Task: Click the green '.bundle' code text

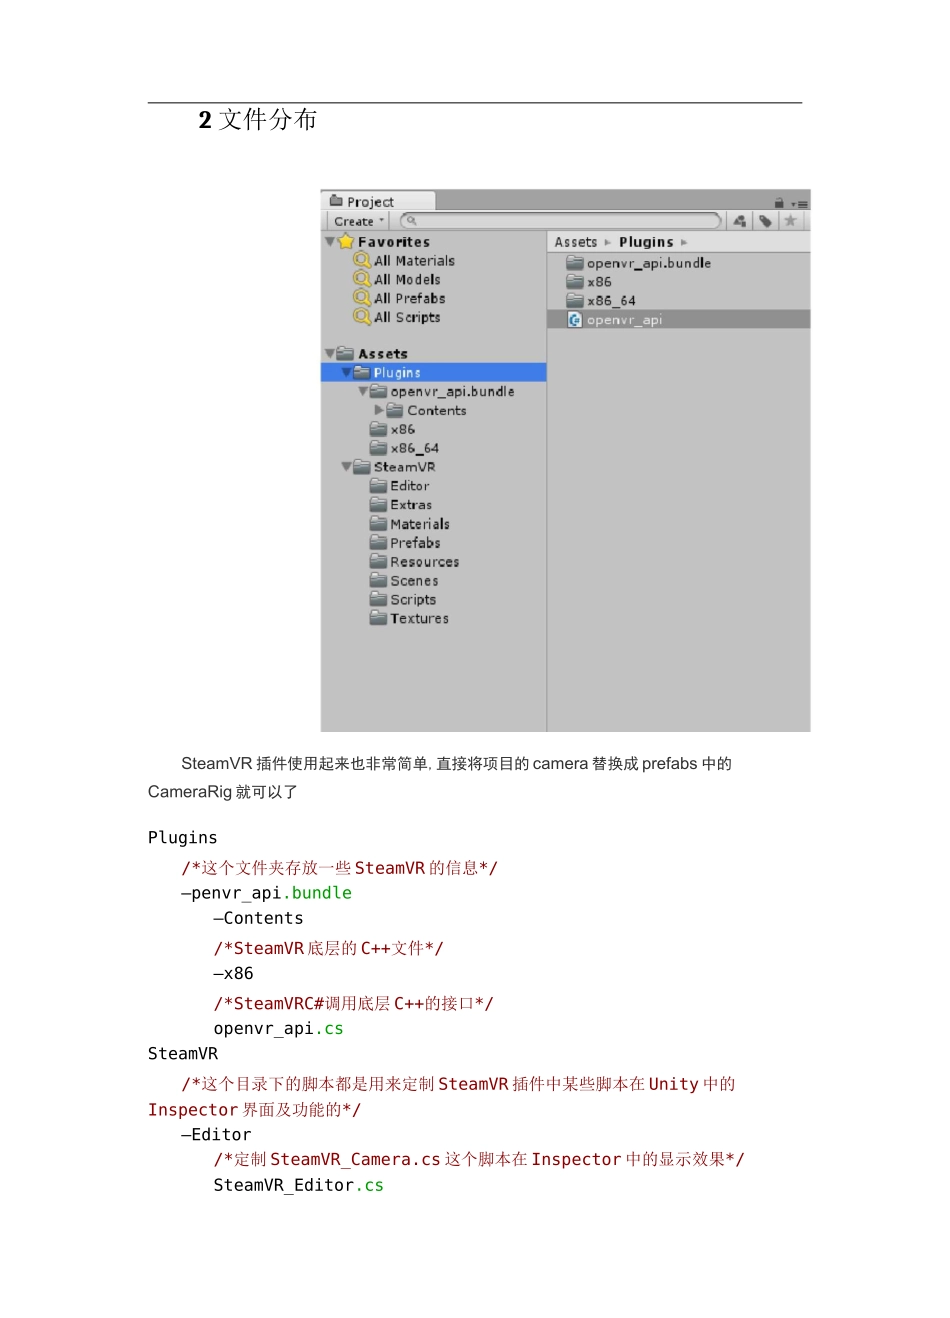Action: [x=317, y=893]
